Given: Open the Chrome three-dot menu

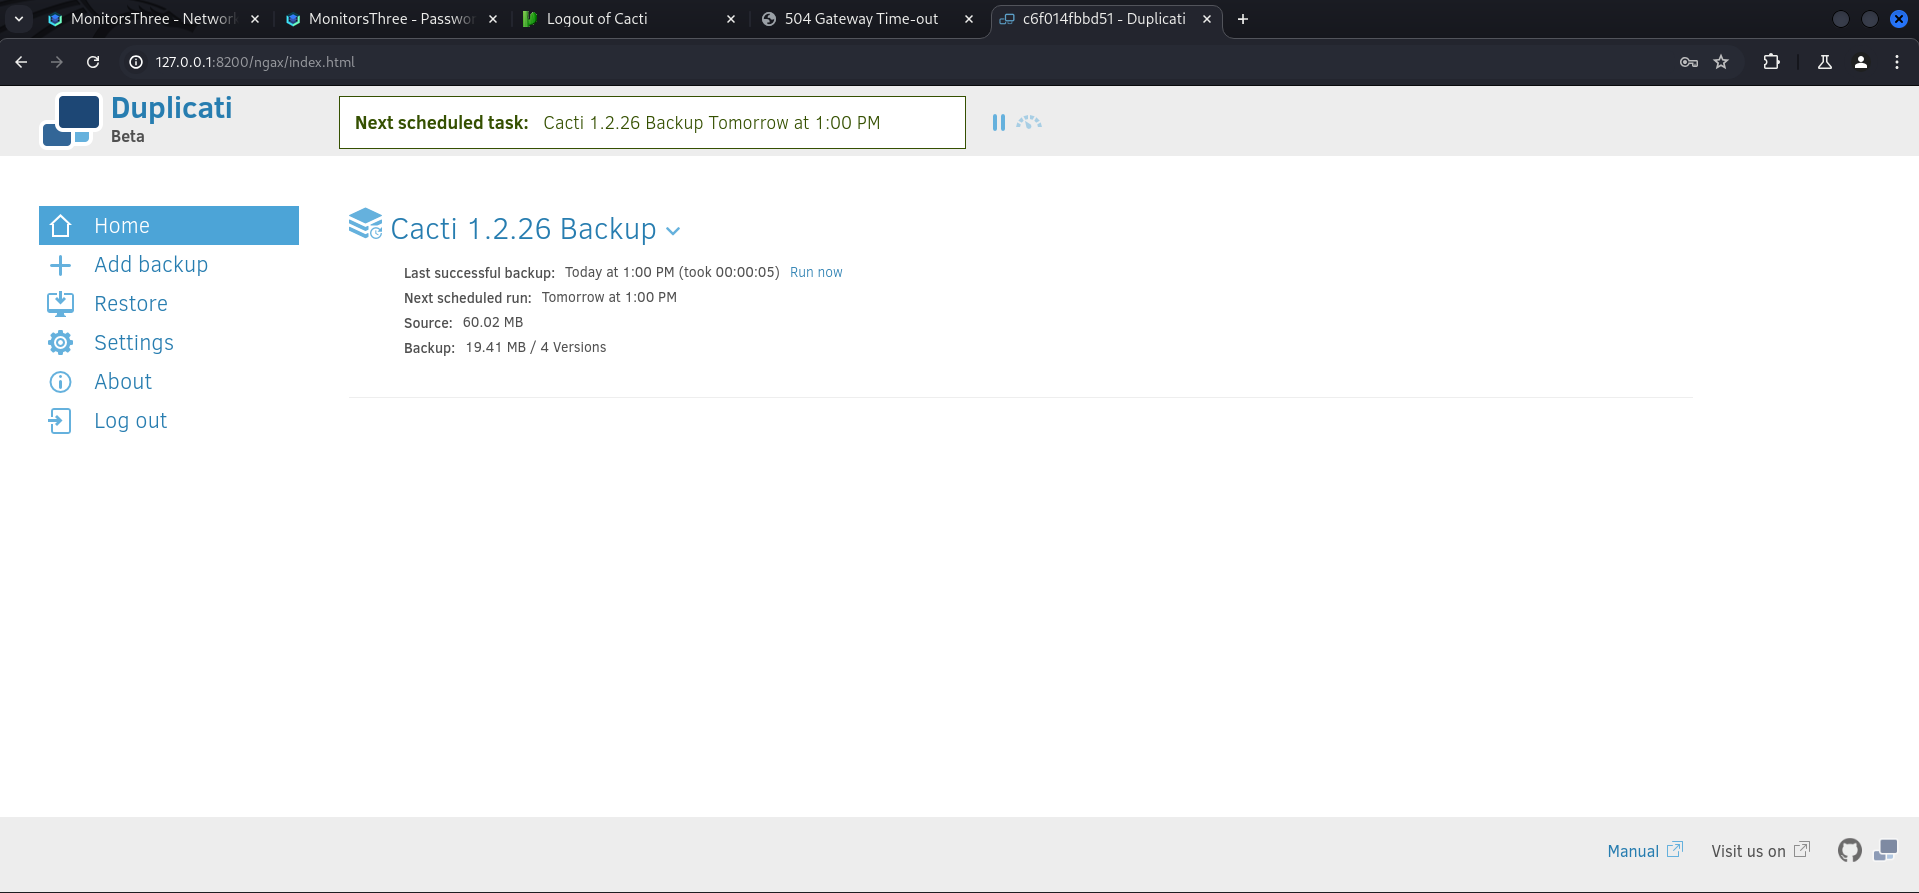Looking at the screenshot, I should pyautogui.click(x=1897, y=62).
